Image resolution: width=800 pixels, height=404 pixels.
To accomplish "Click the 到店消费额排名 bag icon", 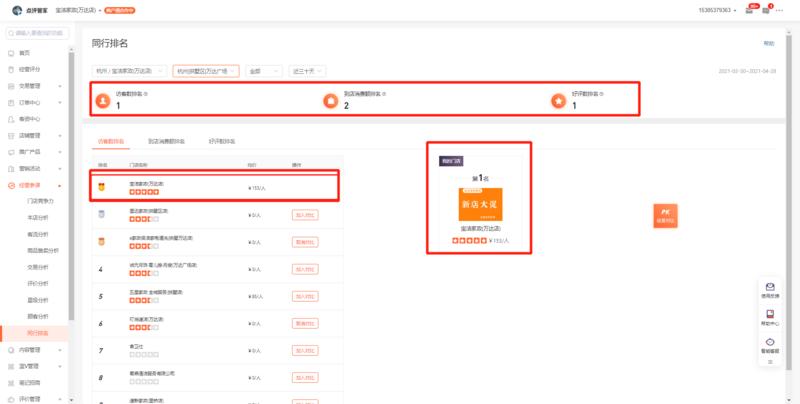I will coord(330,100).
